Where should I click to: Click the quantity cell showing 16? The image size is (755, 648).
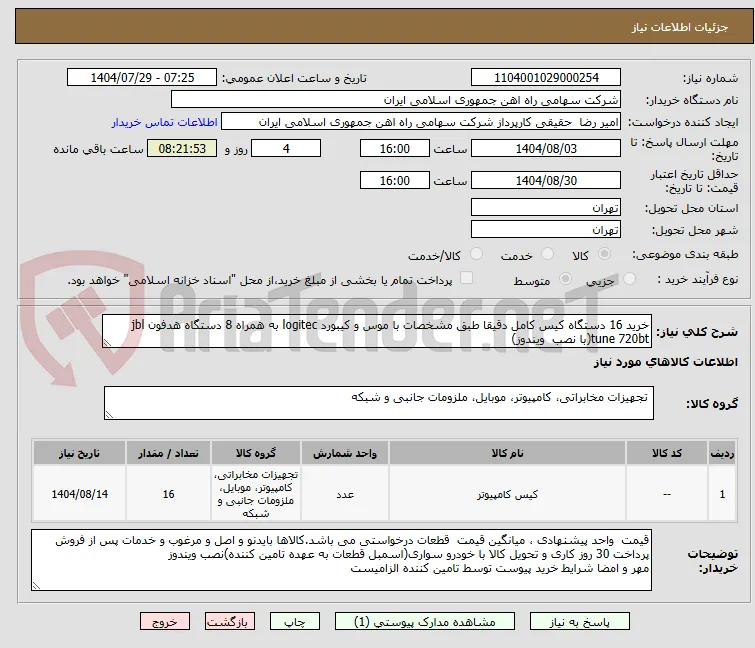168,494
